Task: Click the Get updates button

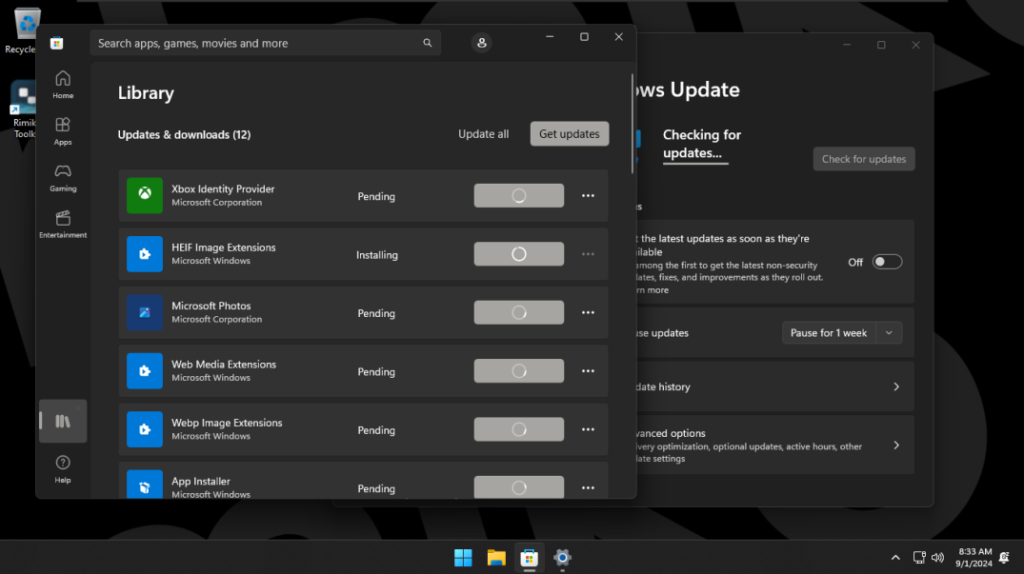Action: point(569,134)
